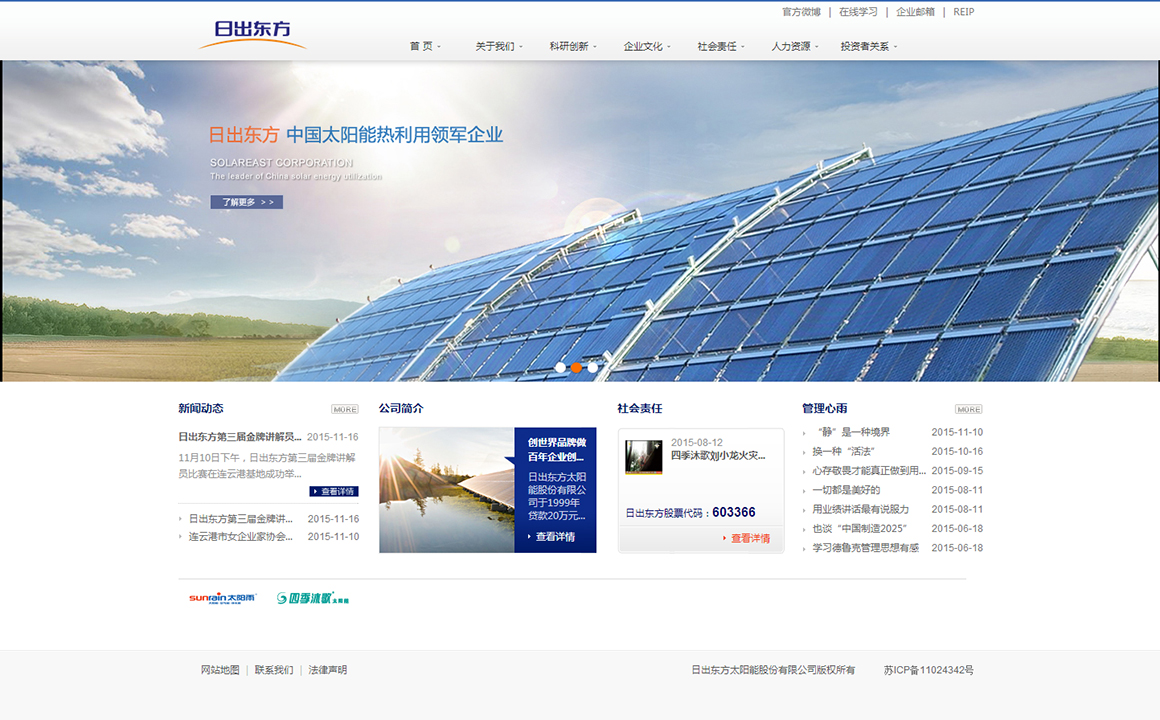Open the article 心存敬畏才能真正做到用...
The width and height of the screenshot is (1160, 720).
click(869, 471)
